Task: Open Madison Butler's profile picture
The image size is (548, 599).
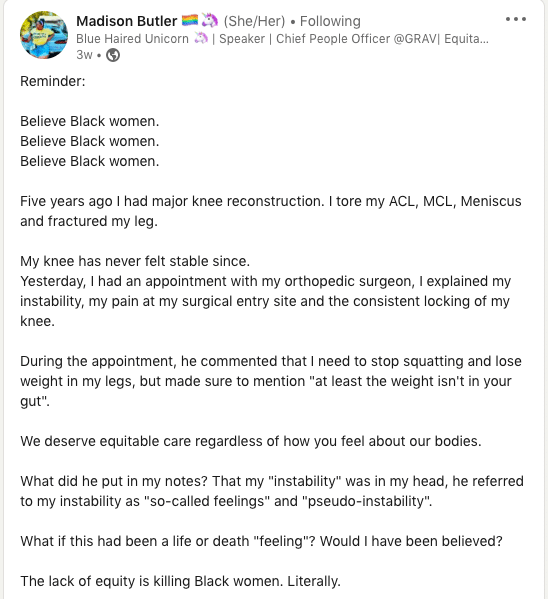Action: coord(44,35)
